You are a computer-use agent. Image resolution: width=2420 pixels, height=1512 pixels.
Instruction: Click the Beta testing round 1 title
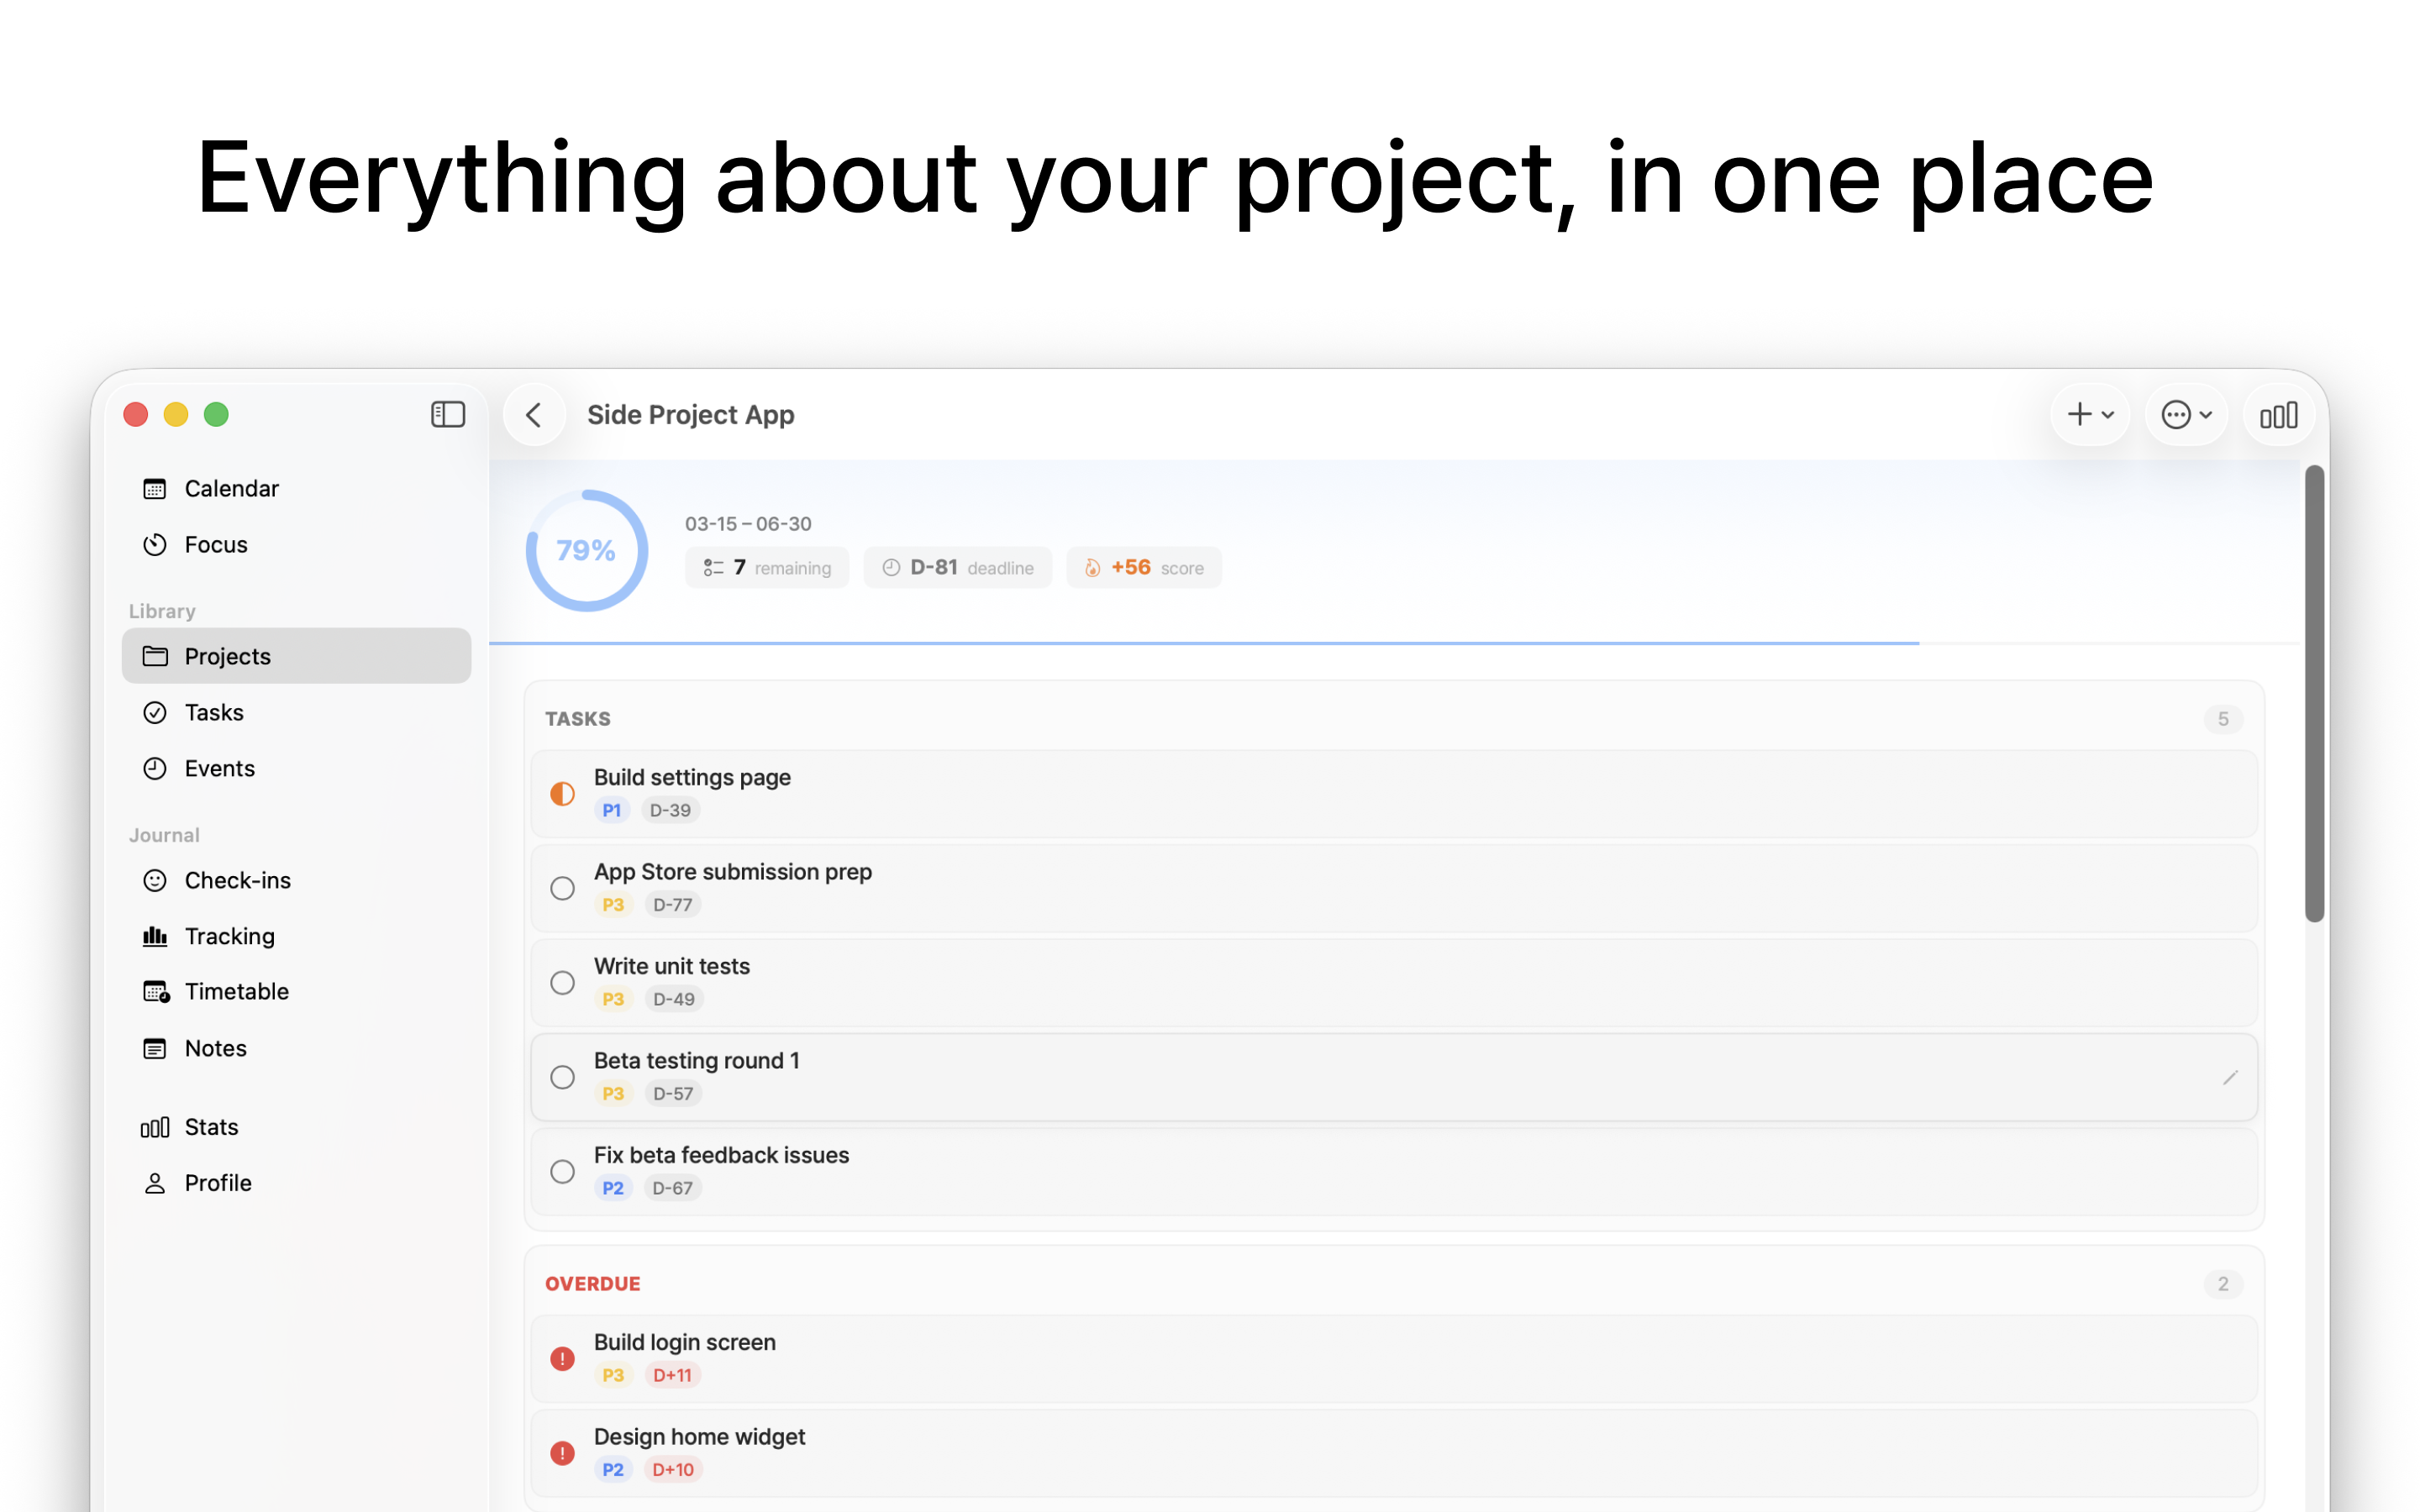tap(697, 1061)
